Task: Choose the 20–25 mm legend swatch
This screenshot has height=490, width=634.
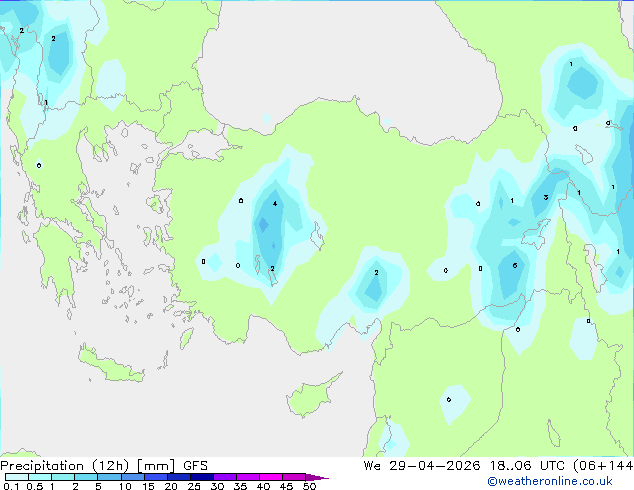Action: click(179, 477)
